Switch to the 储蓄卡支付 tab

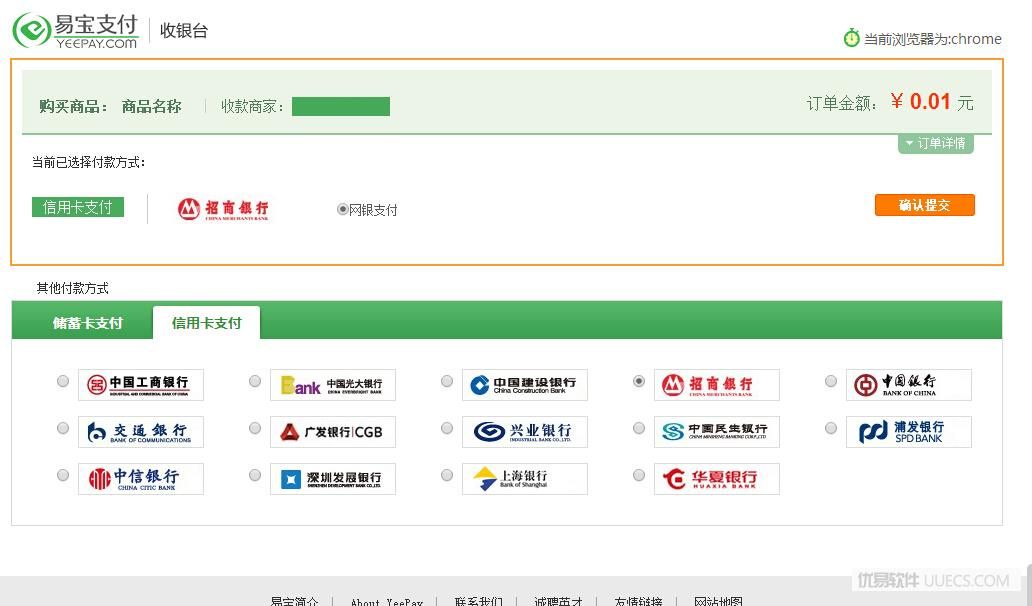click(88, 323)
